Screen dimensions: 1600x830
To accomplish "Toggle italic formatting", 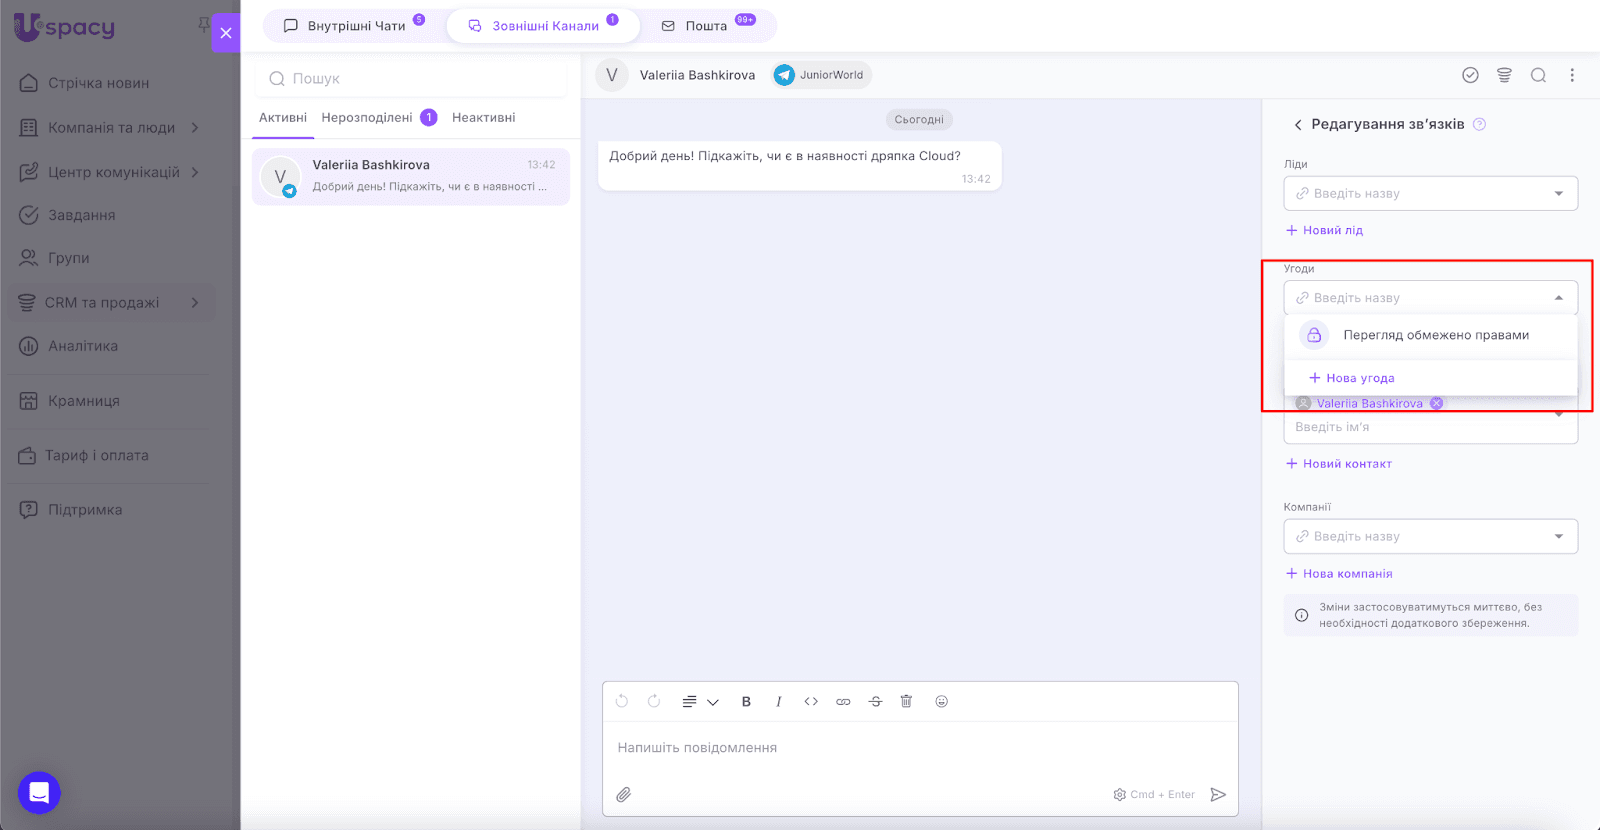I will coord(778,702).
